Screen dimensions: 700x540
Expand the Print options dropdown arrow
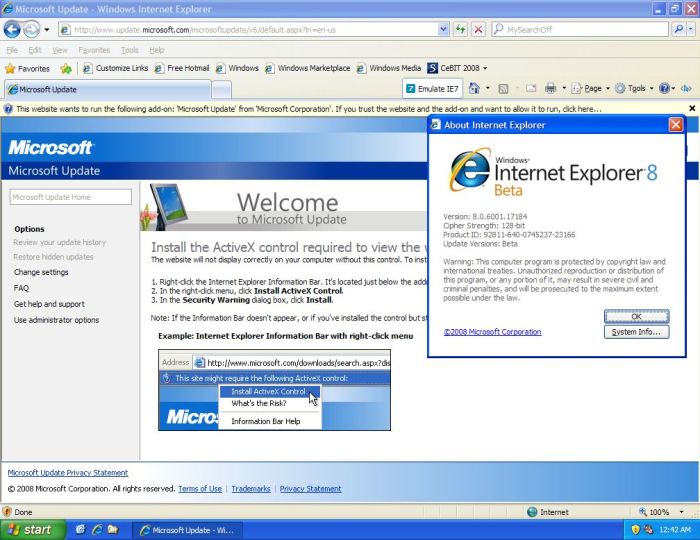point(564,88)
